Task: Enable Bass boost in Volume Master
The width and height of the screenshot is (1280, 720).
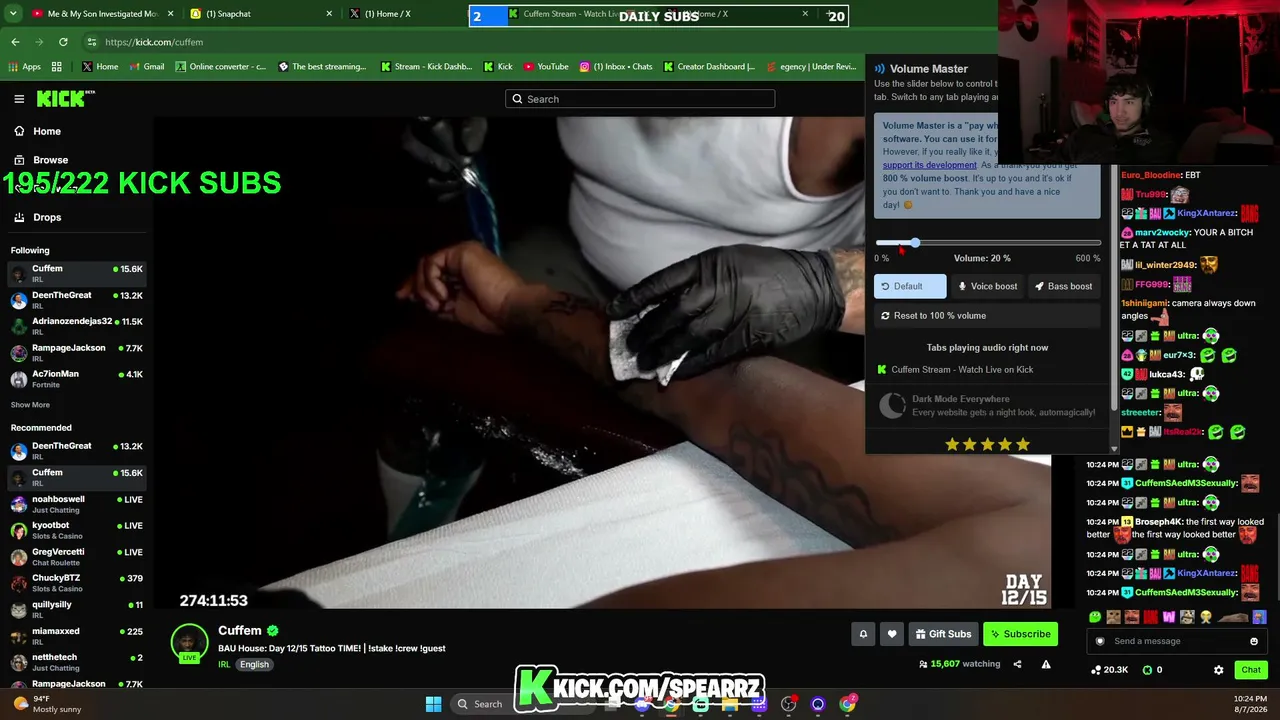Action: point(1064,286)
